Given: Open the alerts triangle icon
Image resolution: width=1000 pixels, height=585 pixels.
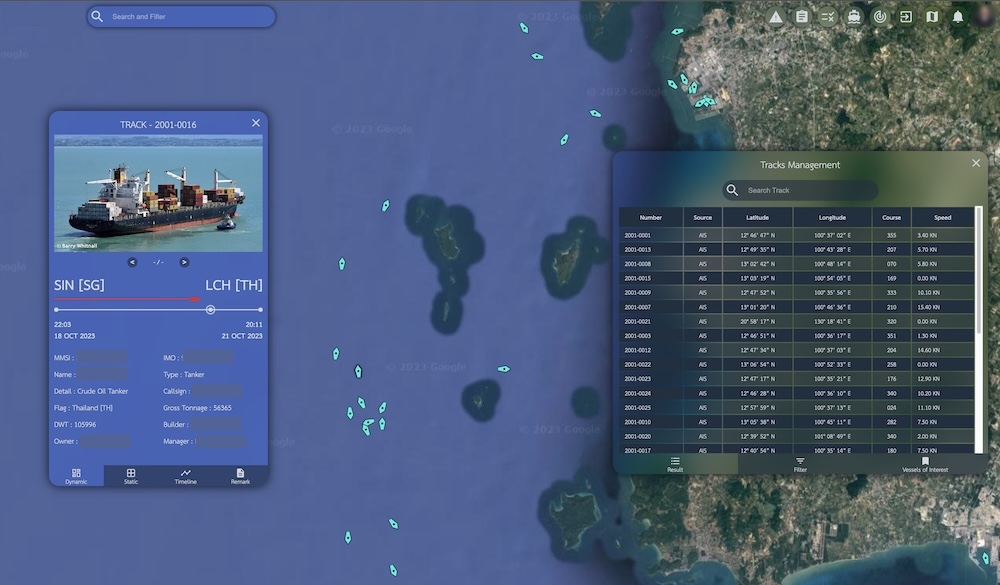Looking at the screenshot, I should coord(775,16).
